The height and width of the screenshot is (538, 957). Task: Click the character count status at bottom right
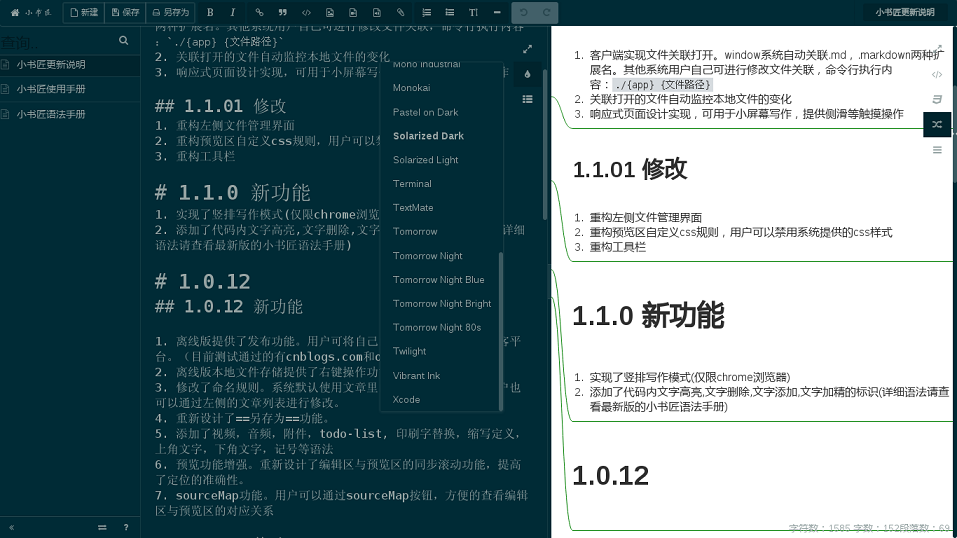[869, 528]
